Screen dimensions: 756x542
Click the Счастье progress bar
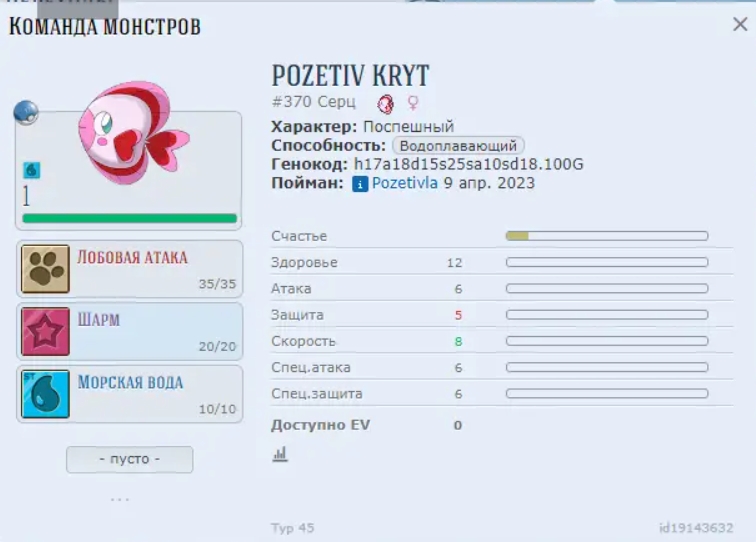(607, 236)
